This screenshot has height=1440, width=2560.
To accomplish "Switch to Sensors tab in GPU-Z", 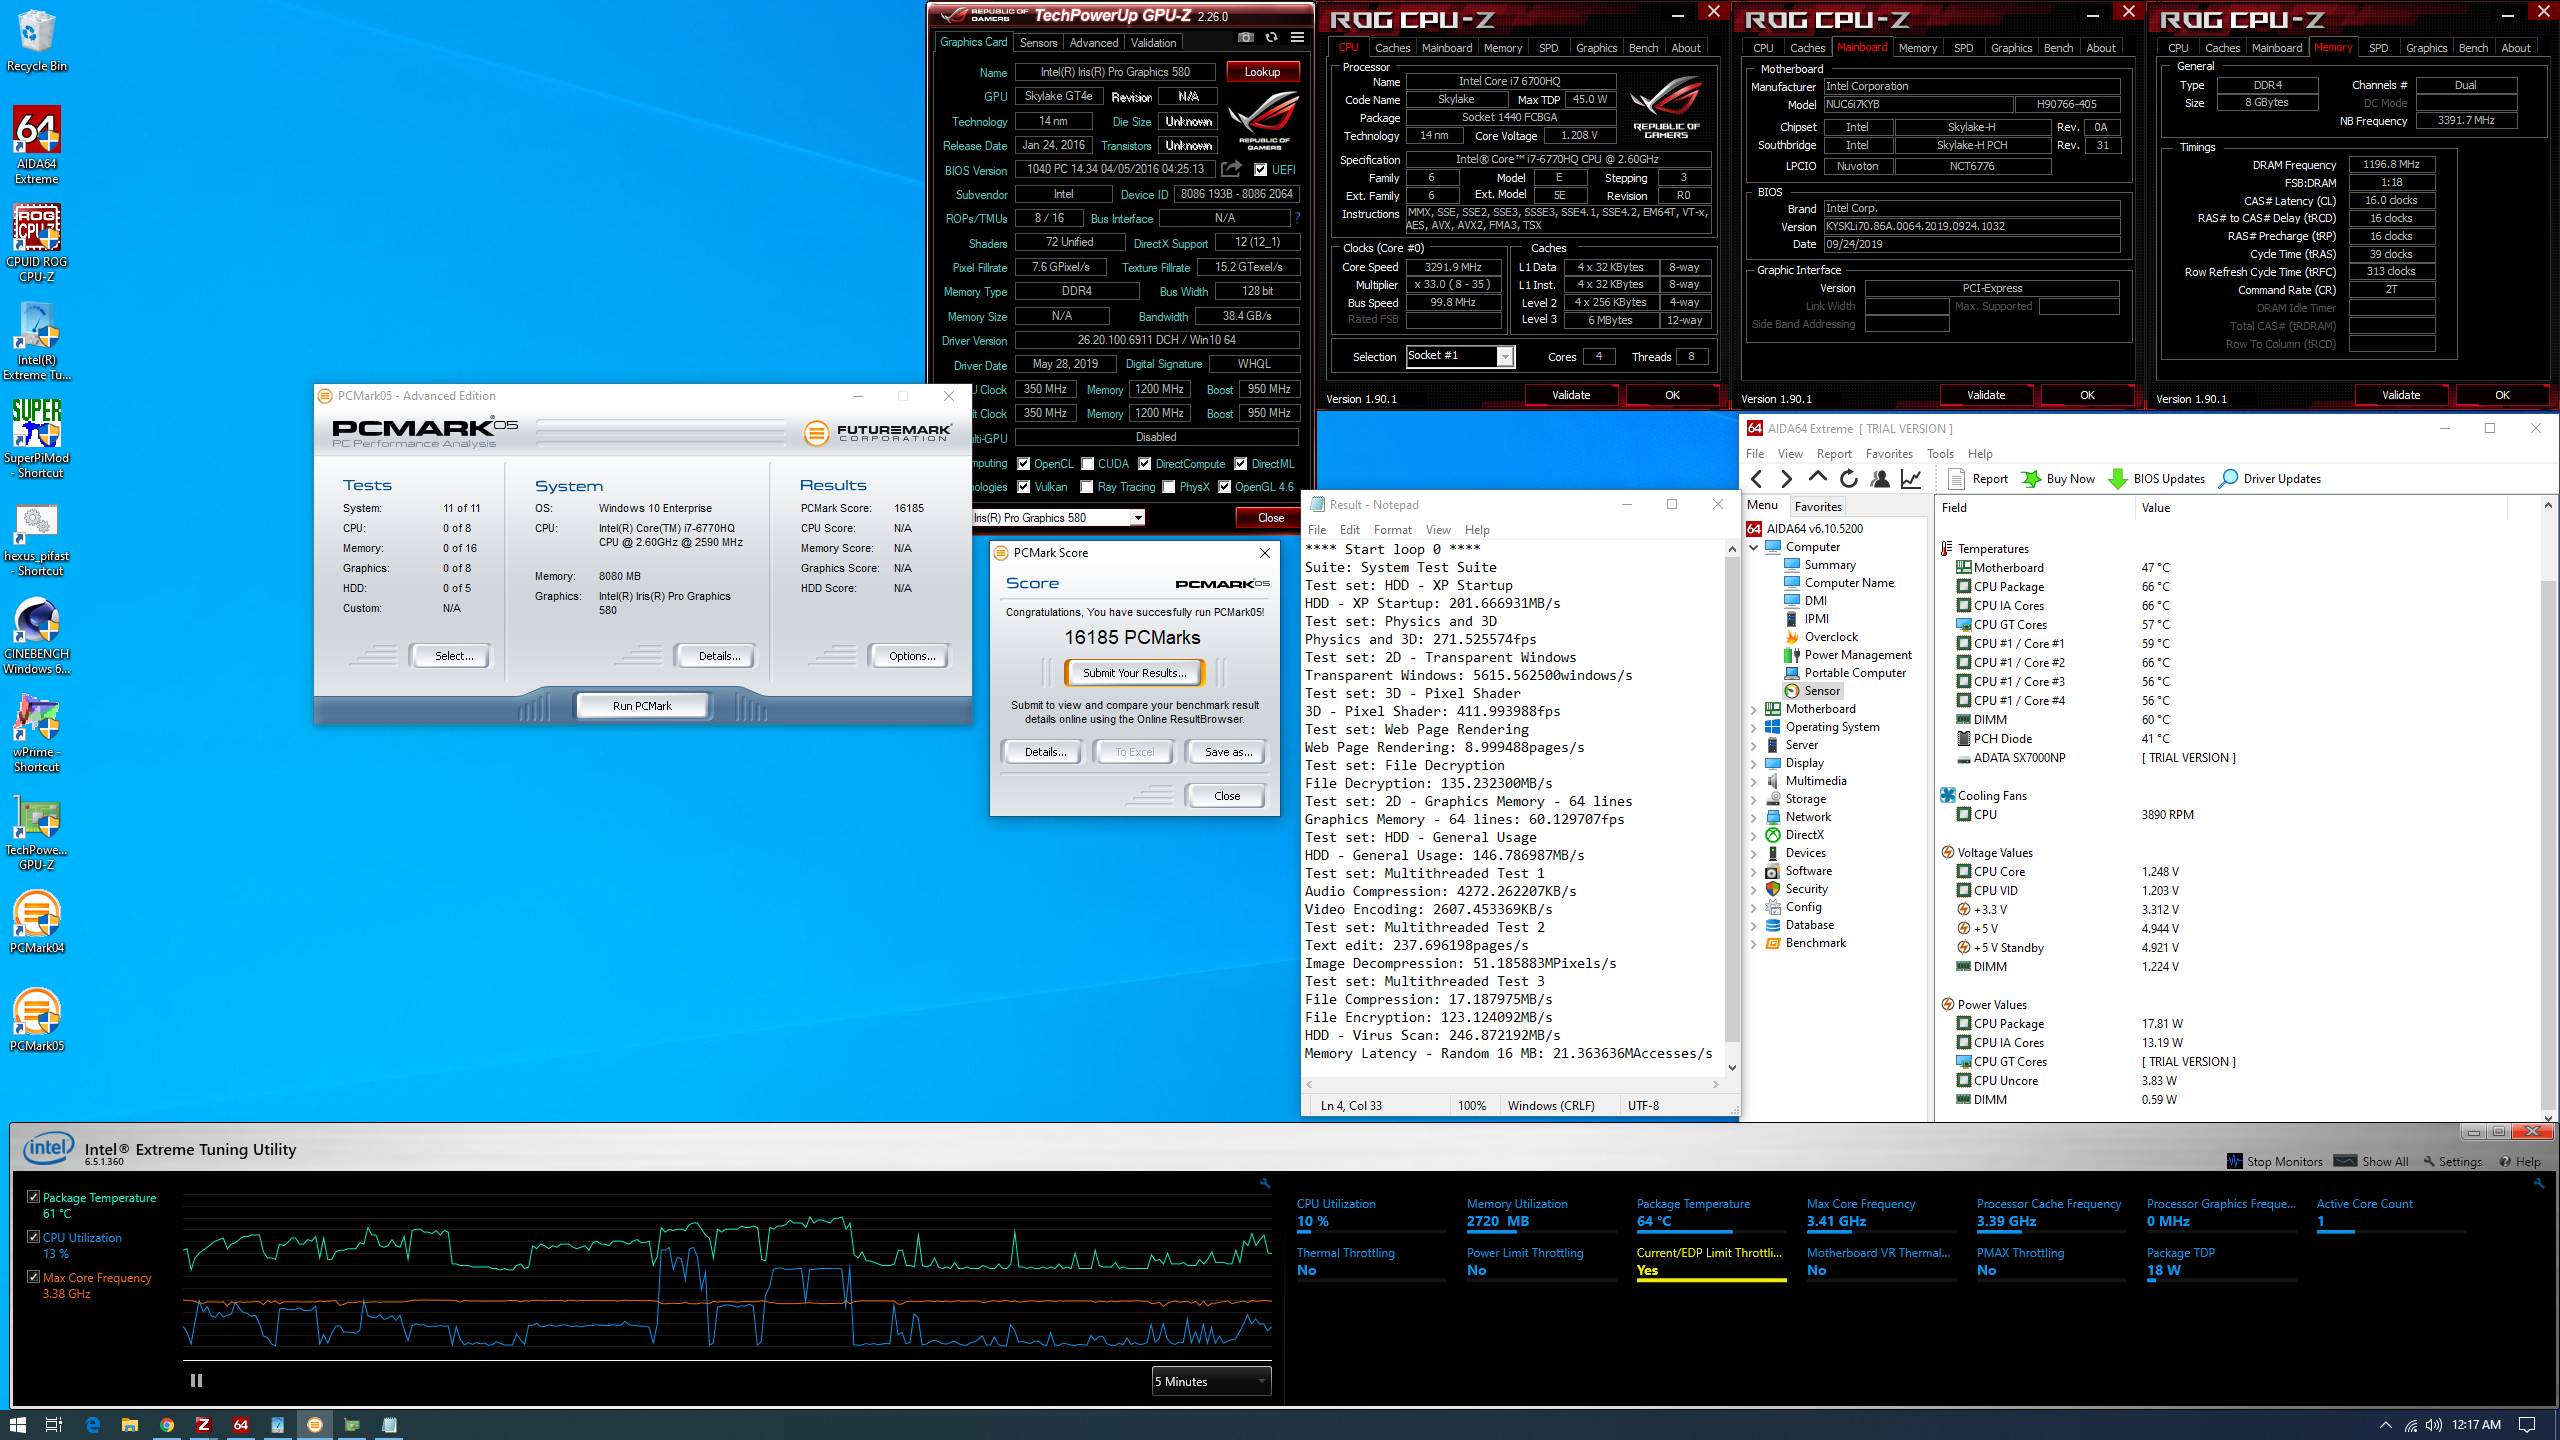I will [x=1038, y=43].
